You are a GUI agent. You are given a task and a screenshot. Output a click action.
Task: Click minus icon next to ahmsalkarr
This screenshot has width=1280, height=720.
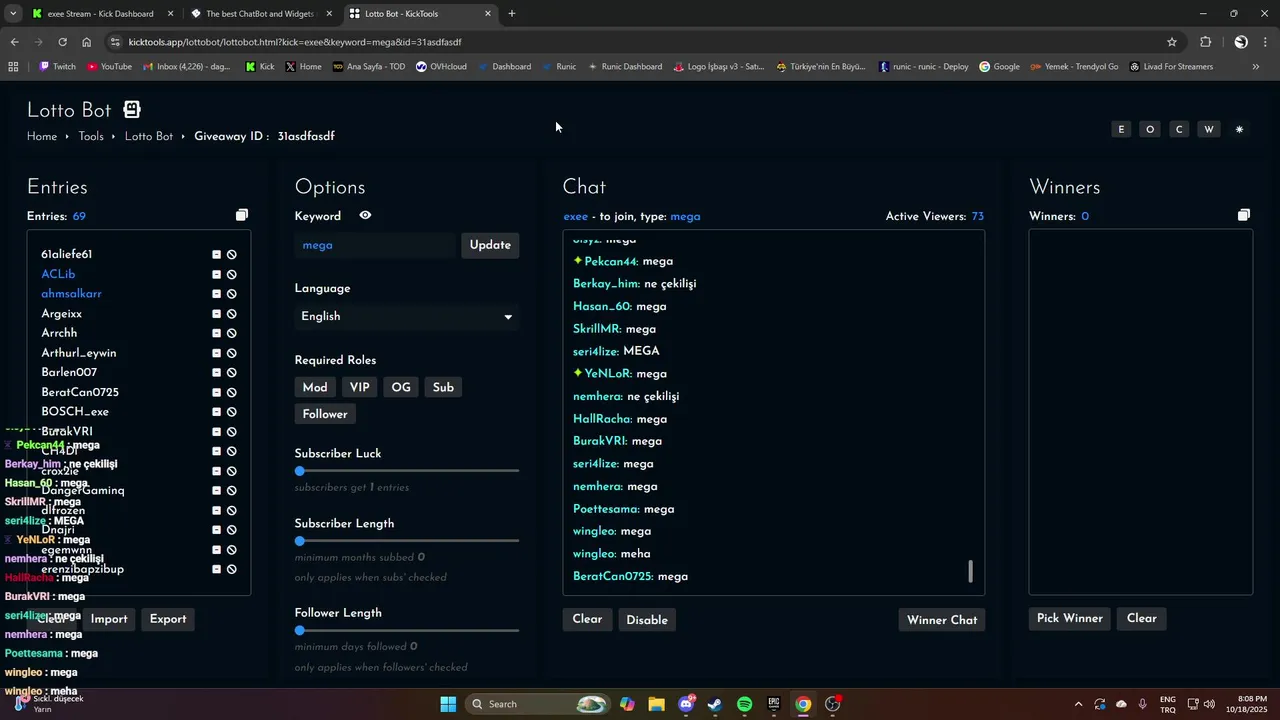[216, 294]
